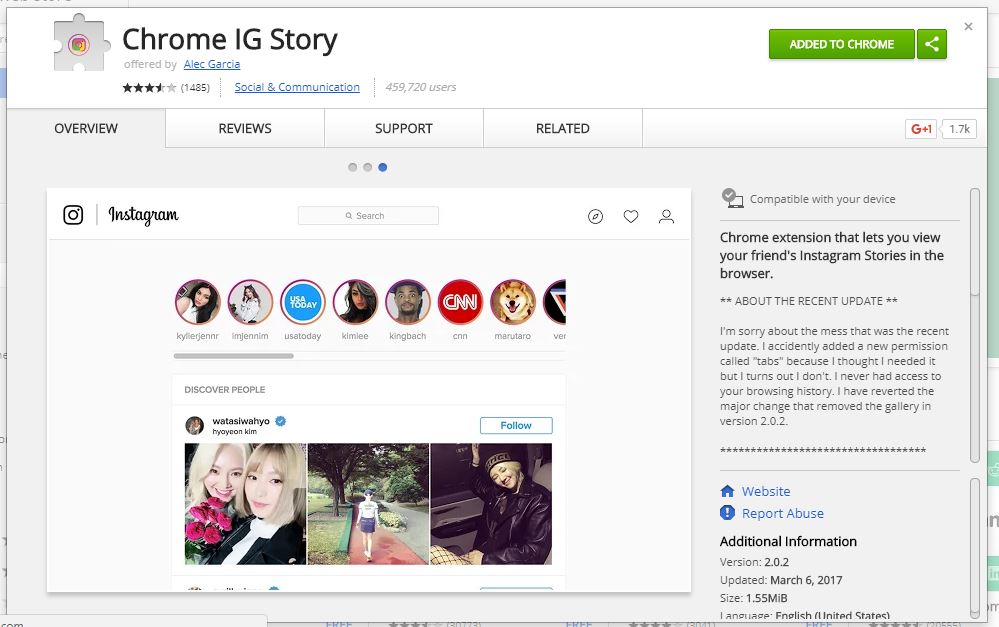Click the green share icon button
Screen dimensions: 999x627
pyautogui.click(x=931, y=44)
